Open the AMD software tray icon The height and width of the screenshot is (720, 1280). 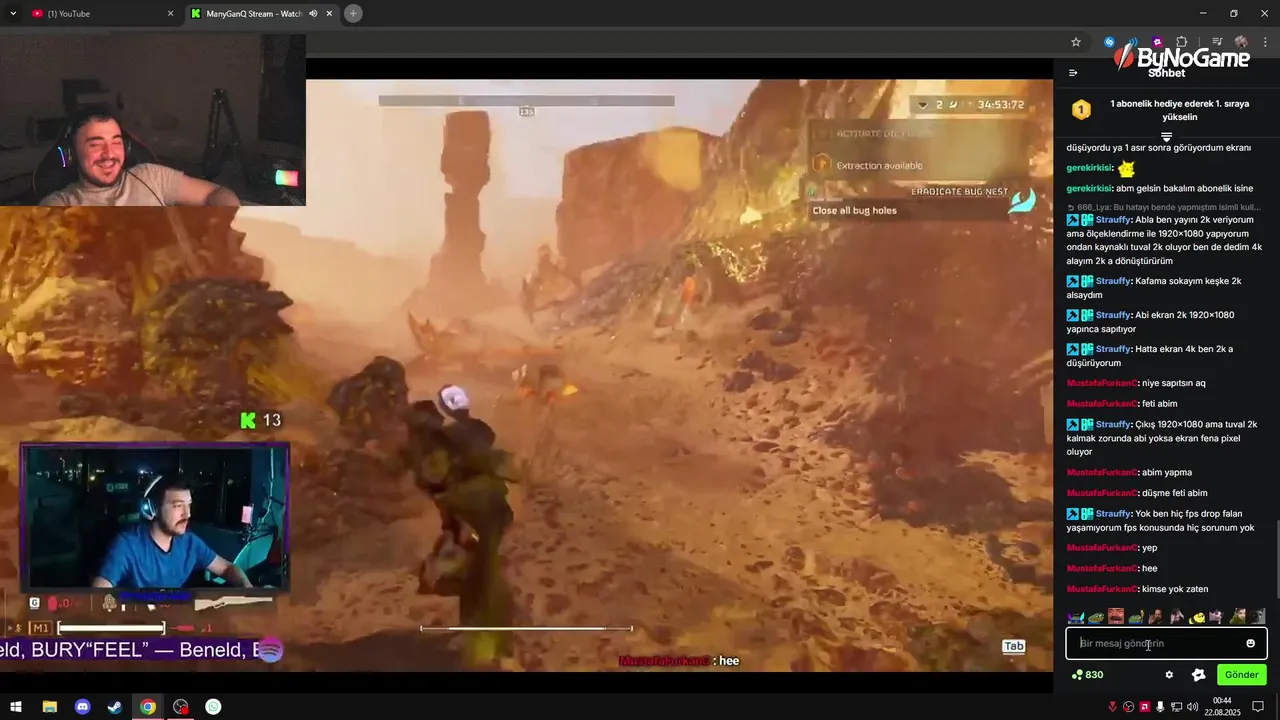(1145, 707)
